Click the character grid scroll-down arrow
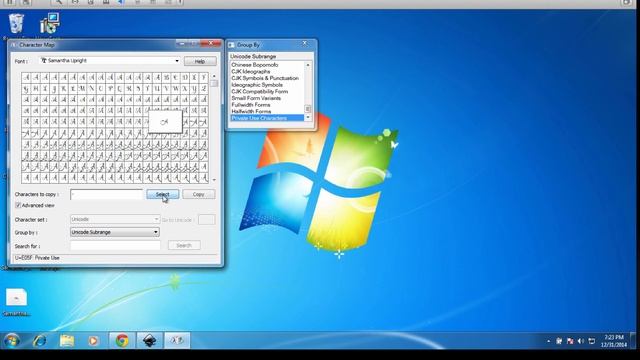 tap(214, 180)
